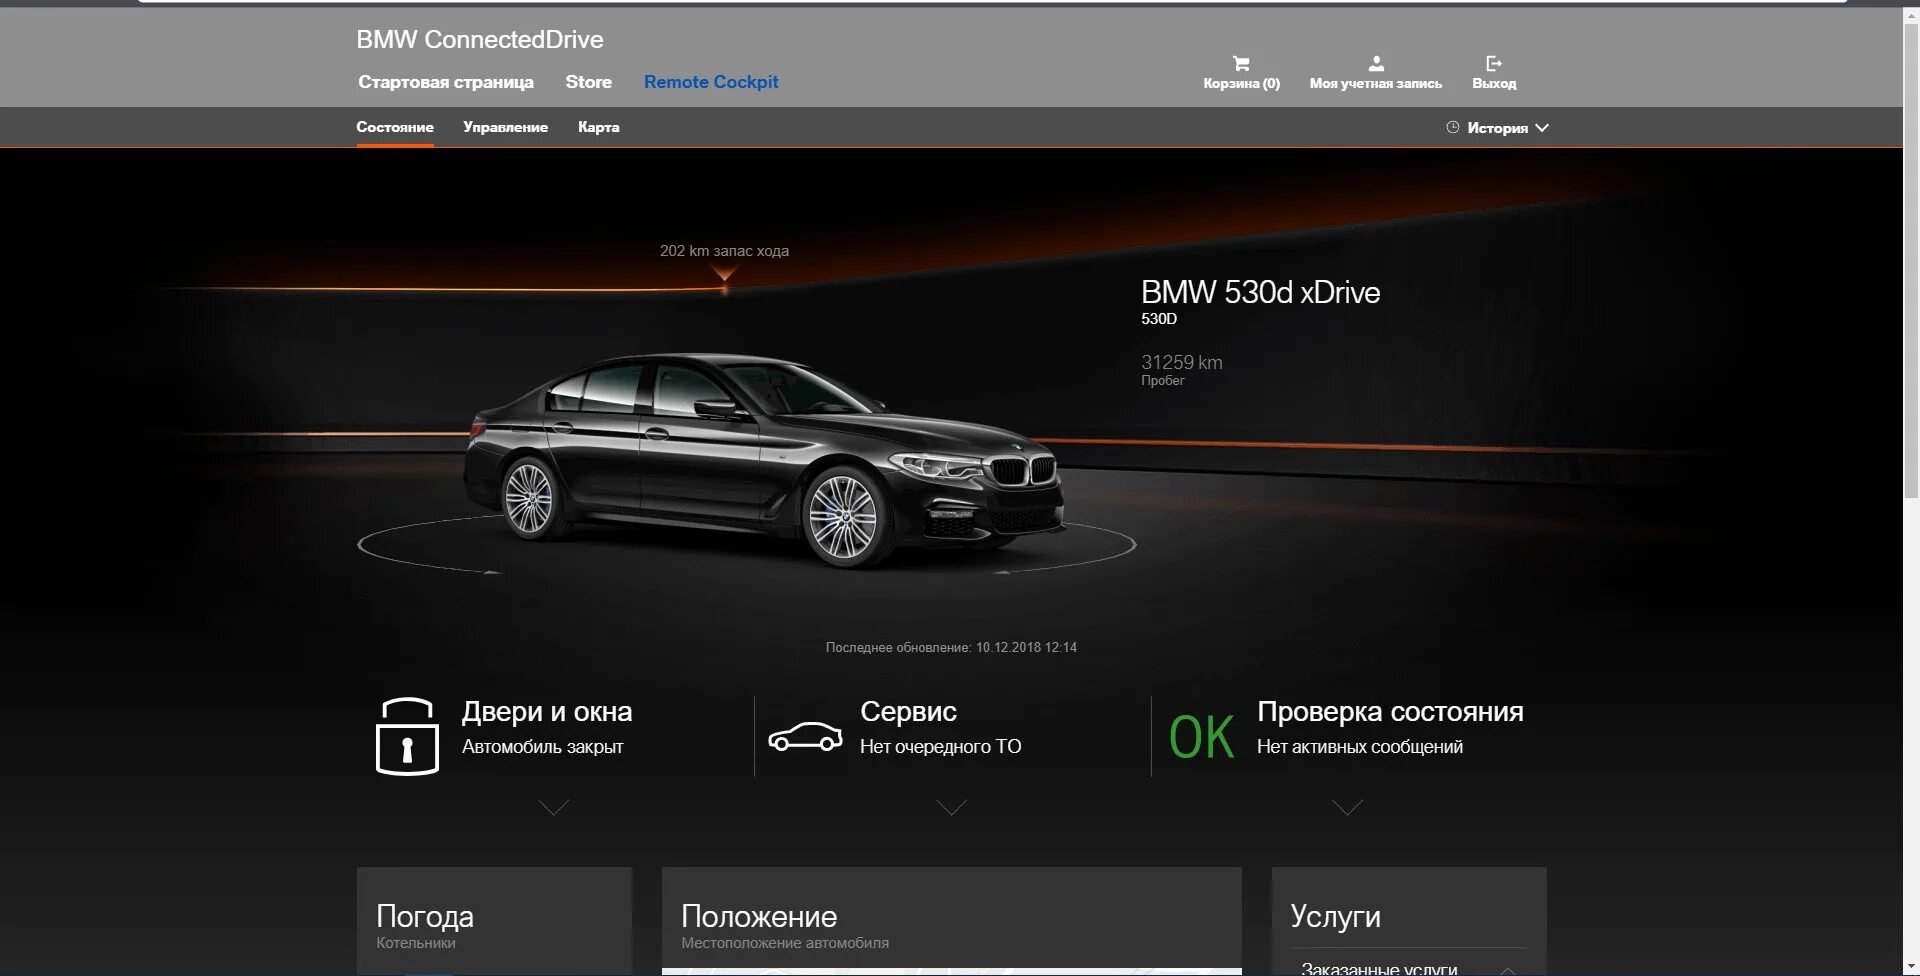Click the Двери и окна heading
The height and width of the screenshot is (976, 1920).
pos(547,712)
